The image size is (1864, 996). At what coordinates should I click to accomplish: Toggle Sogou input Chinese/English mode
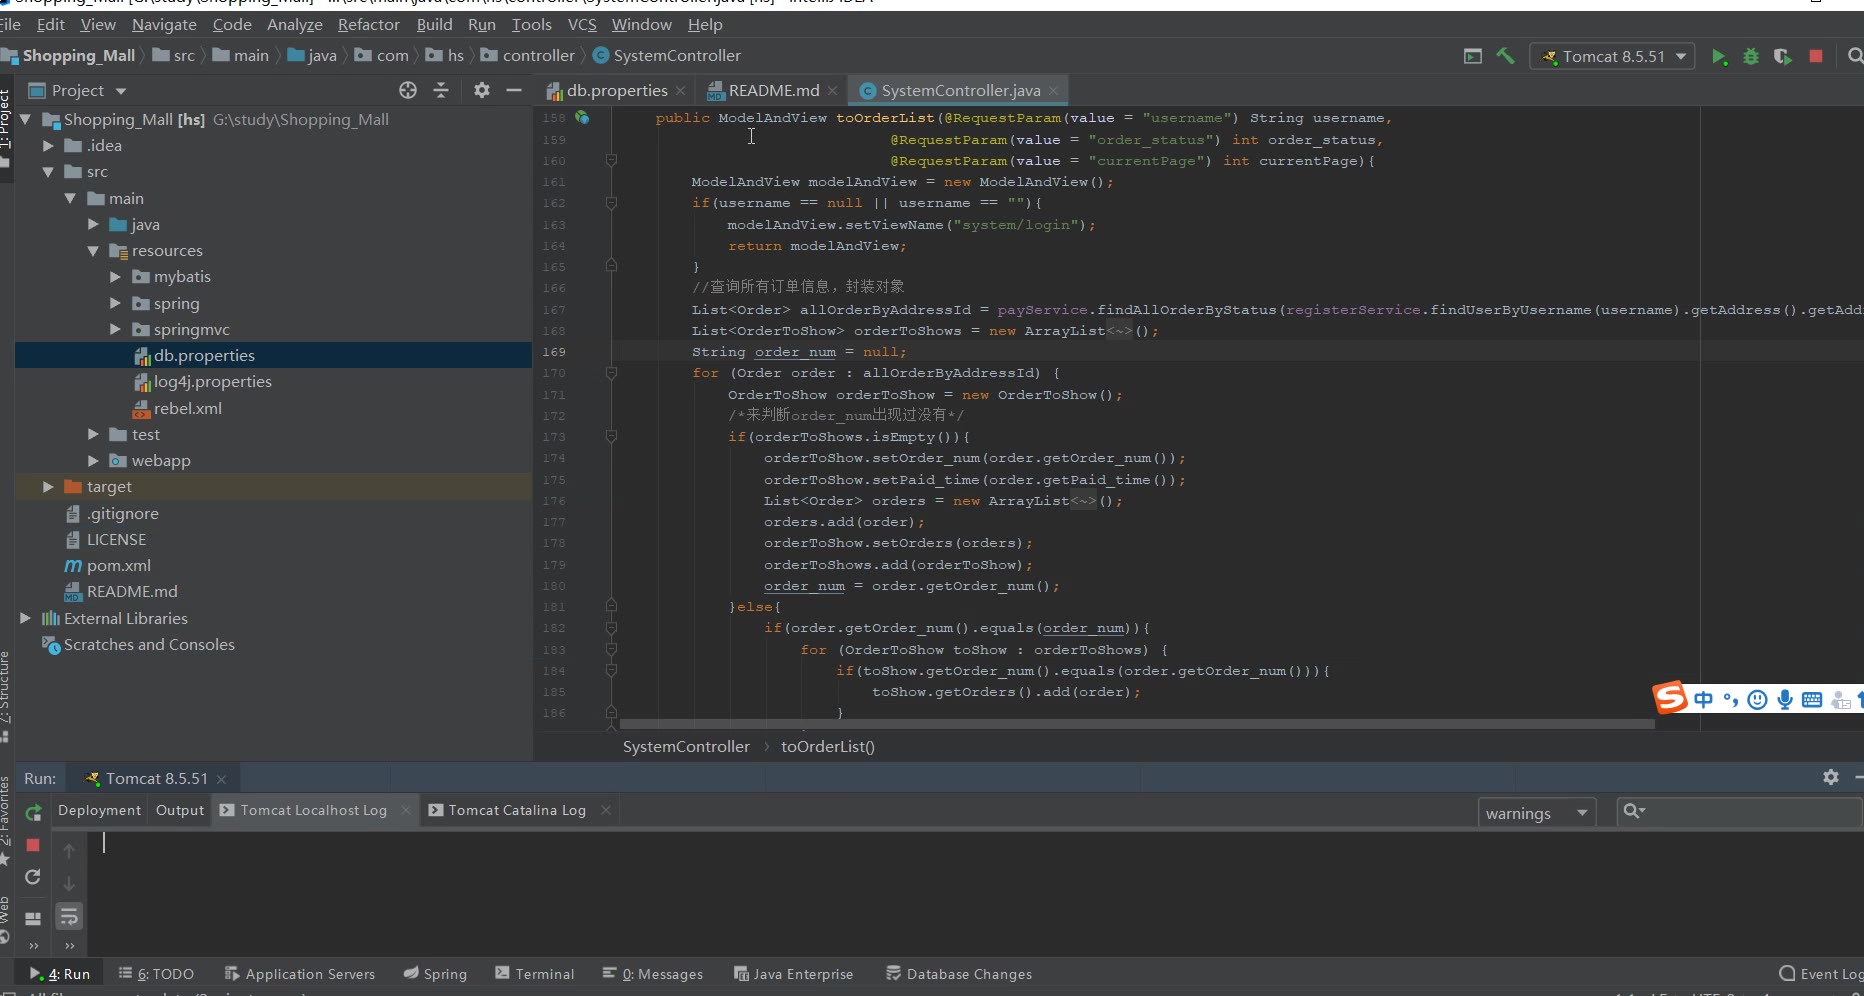click(1703, 700)
